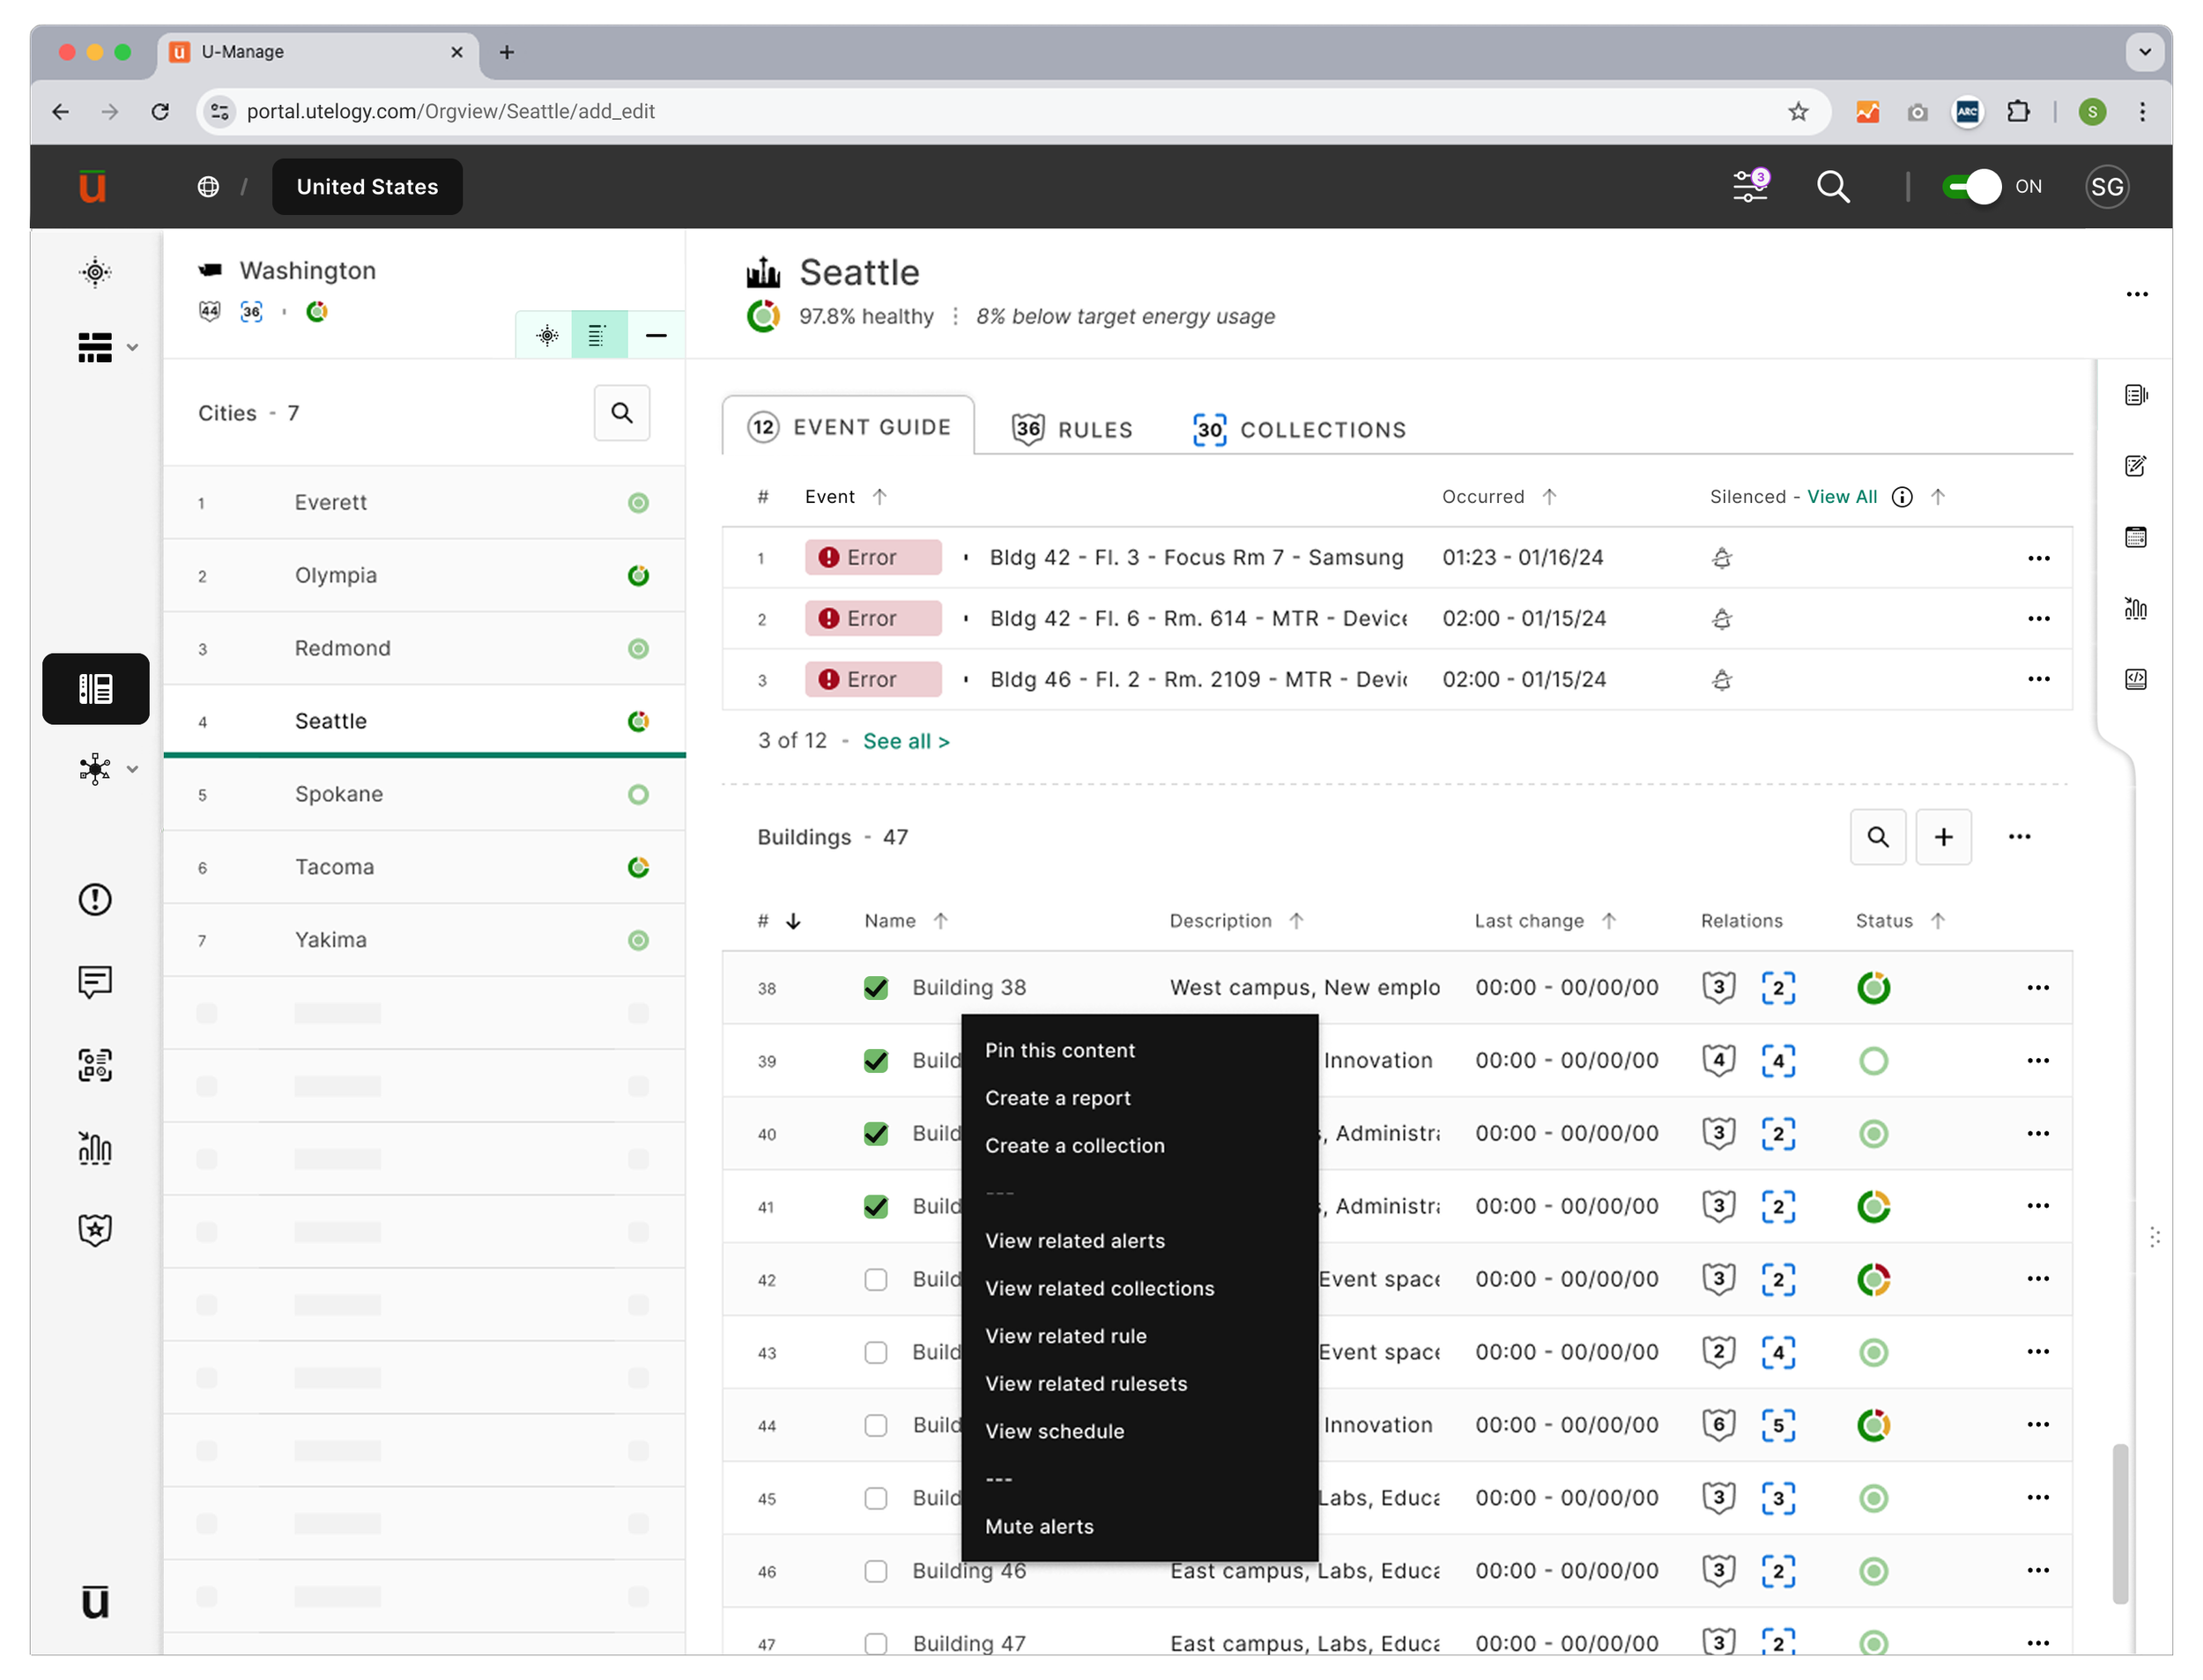The height and width of the screenshot is (1680, 2203).
Task: Open the Seattle page three-dot menu
Action: coord(2137,294)
